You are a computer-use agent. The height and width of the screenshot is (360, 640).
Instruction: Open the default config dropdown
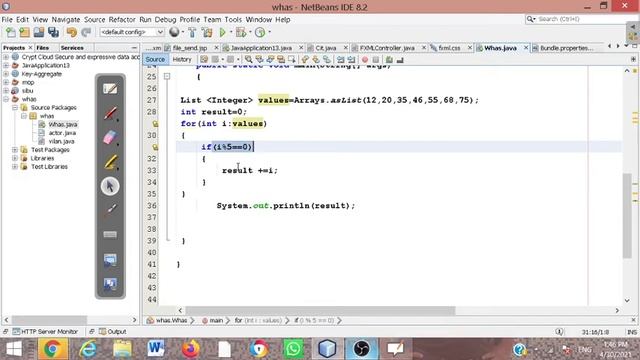[x=132, y=32]
